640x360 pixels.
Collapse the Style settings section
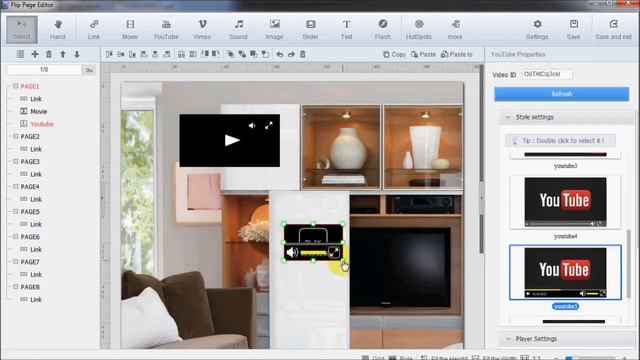(x=508, y=117)
